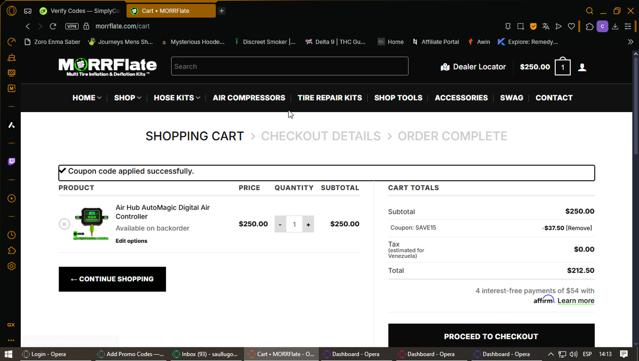
Task: Open the CONTACT menu item
Action: (x=554, y=98)
